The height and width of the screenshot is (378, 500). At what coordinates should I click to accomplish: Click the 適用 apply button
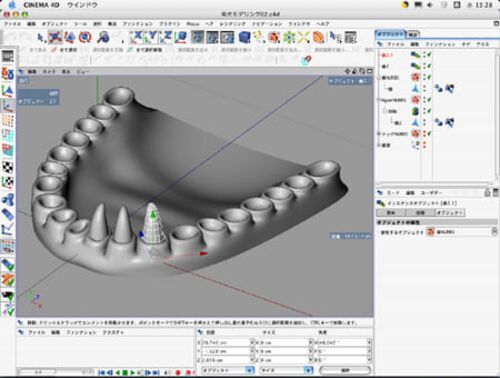coord(345,370)
